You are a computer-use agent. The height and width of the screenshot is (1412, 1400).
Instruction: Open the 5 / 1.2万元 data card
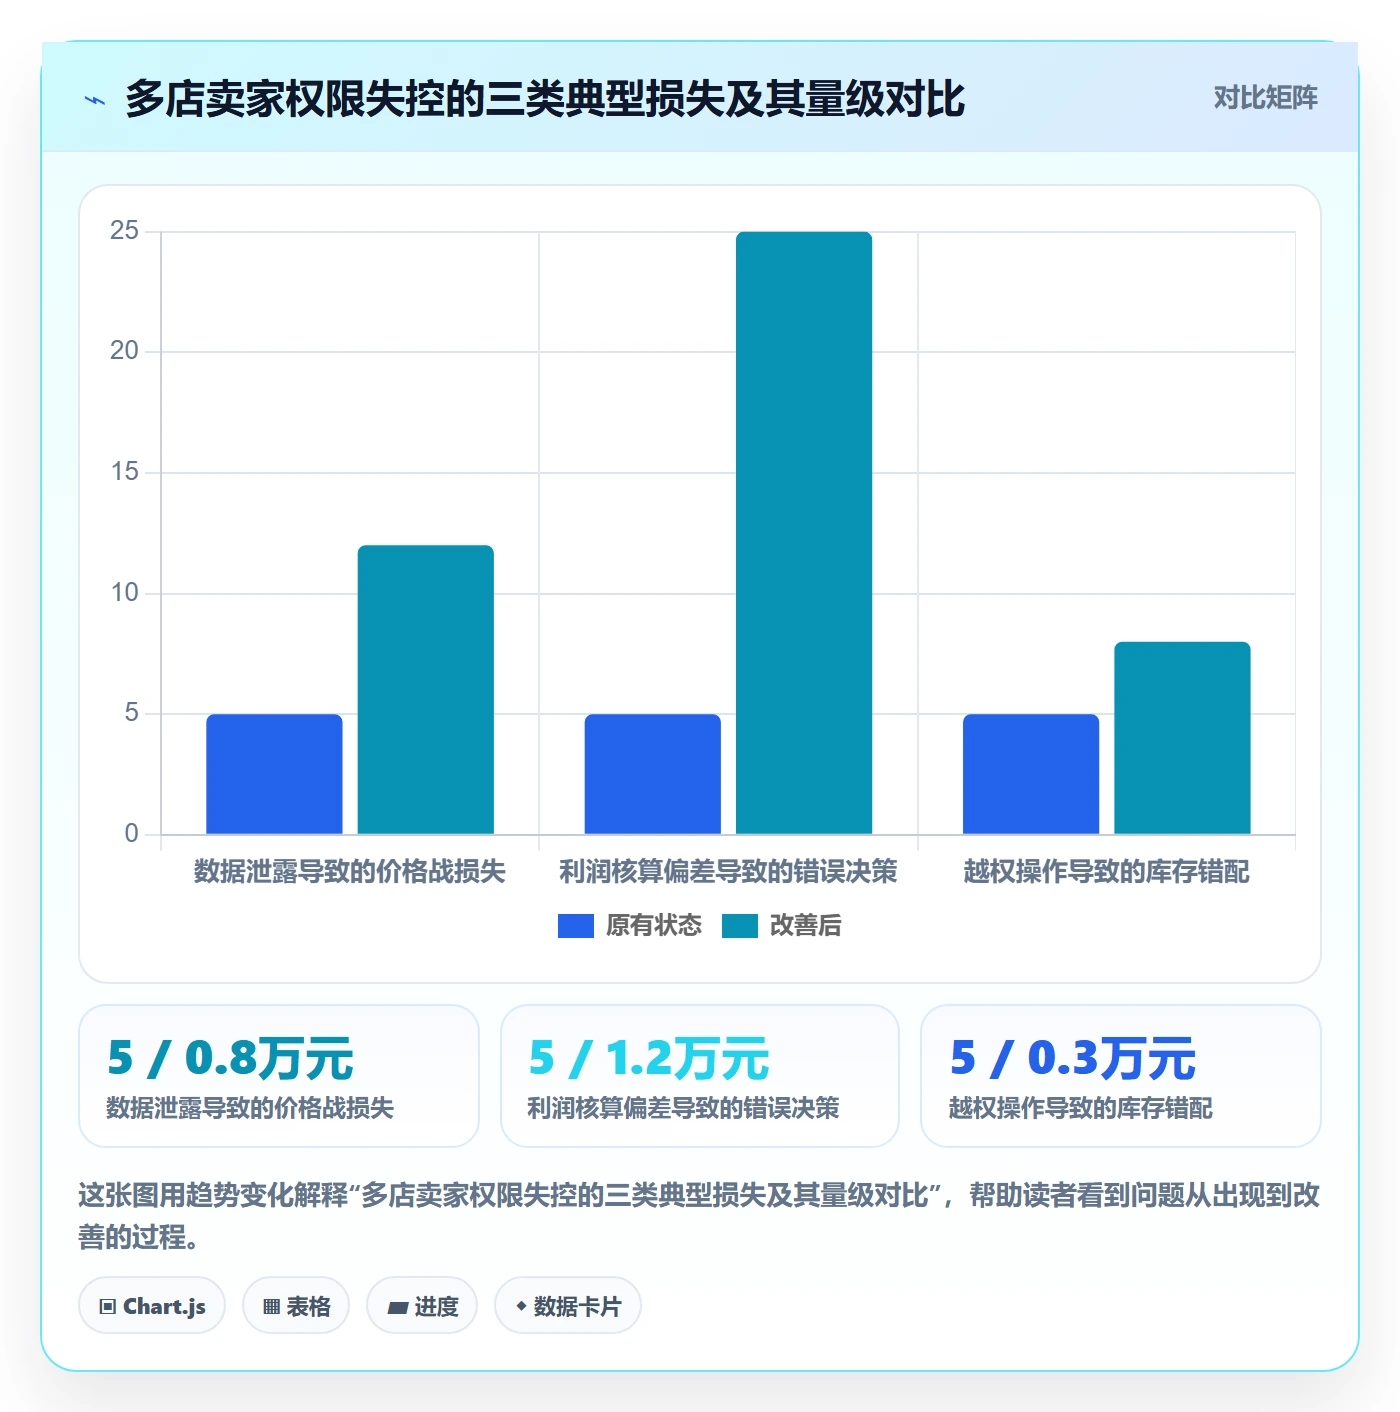coord(700,1076)
